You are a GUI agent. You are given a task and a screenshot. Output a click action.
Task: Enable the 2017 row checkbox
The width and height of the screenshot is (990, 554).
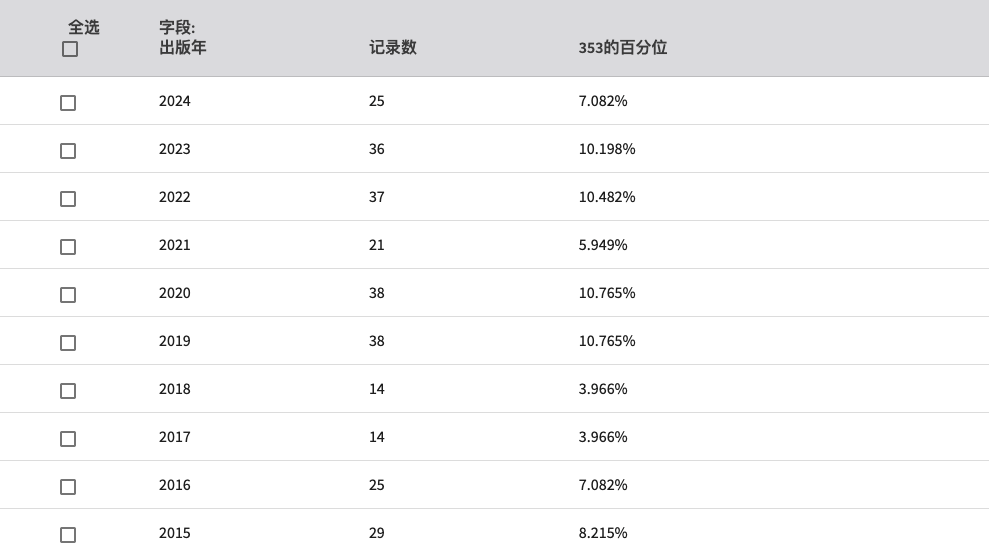pyautogui.click(x=68, y=439)
